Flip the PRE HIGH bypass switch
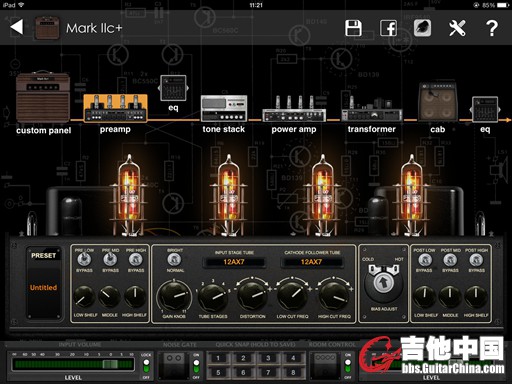 coord(136,259)
